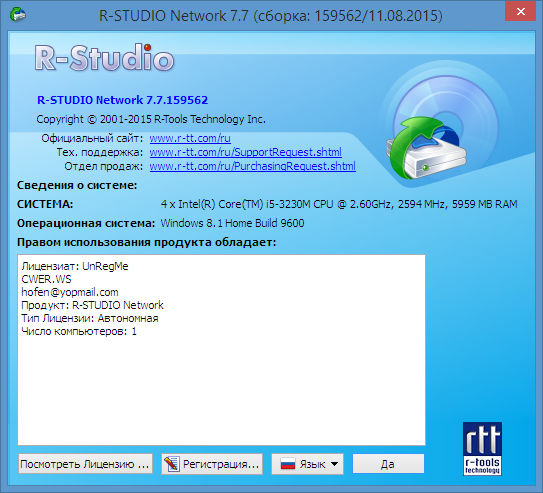Click the Intel Core i5-3230M CPU system info
The image size is (543, 493).
click(x=339, y=204)
